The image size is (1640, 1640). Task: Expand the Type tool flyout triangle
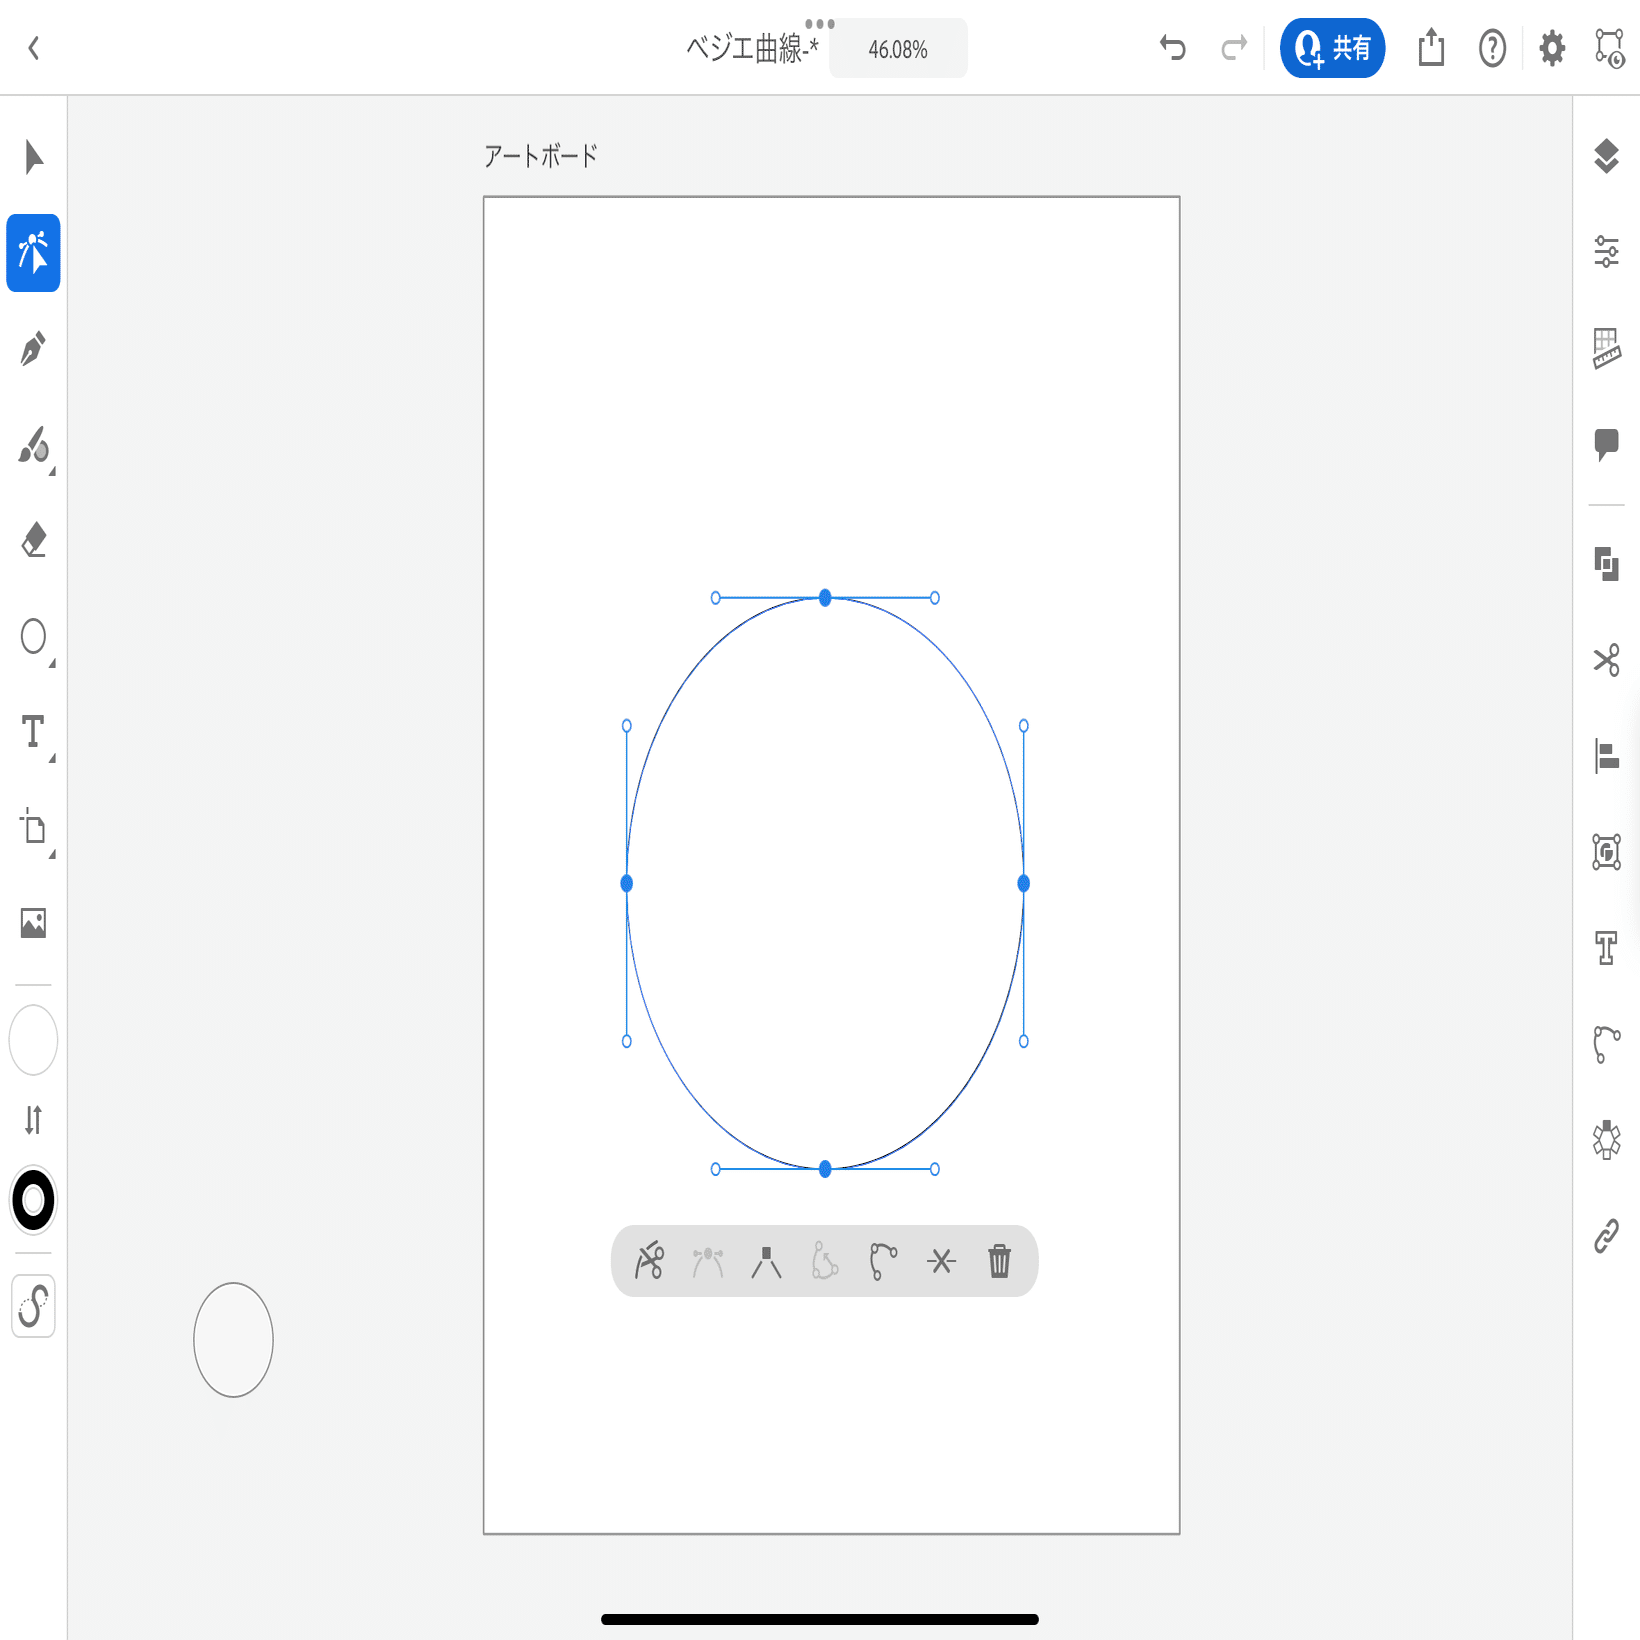click(x=52, y=758)
